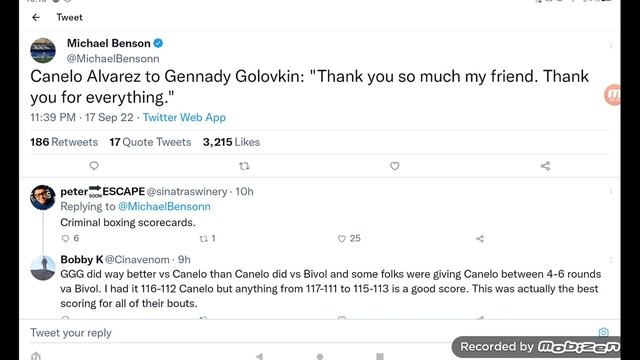Attach a photo using the camera icon
Screen dimensions: 640x360
(603, 332)
